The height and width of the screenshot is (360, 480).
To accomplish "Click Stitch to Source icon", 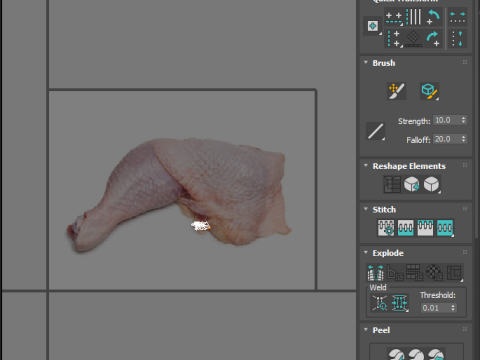I will click(x=425, y=228).
